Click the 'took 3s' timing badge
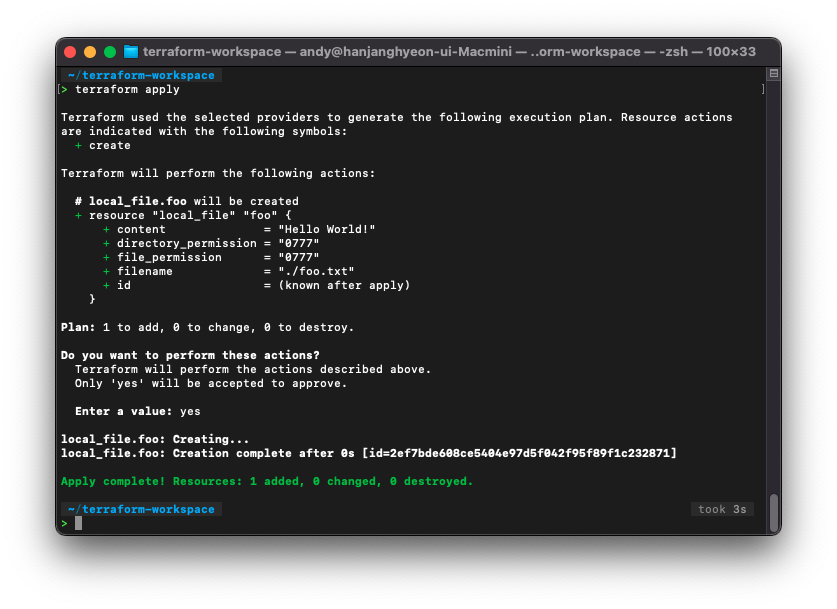This screenshot has width=837, height=609. (x=722, y=509)
